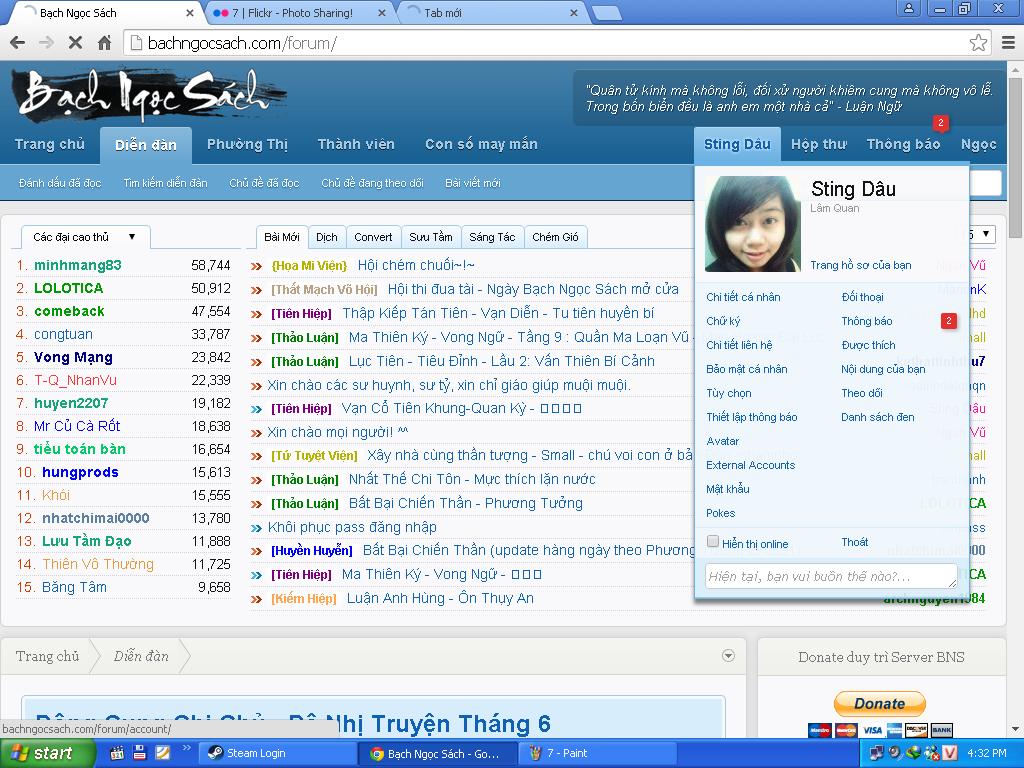Open Steam Login from the taskbar

coord(256,753)
